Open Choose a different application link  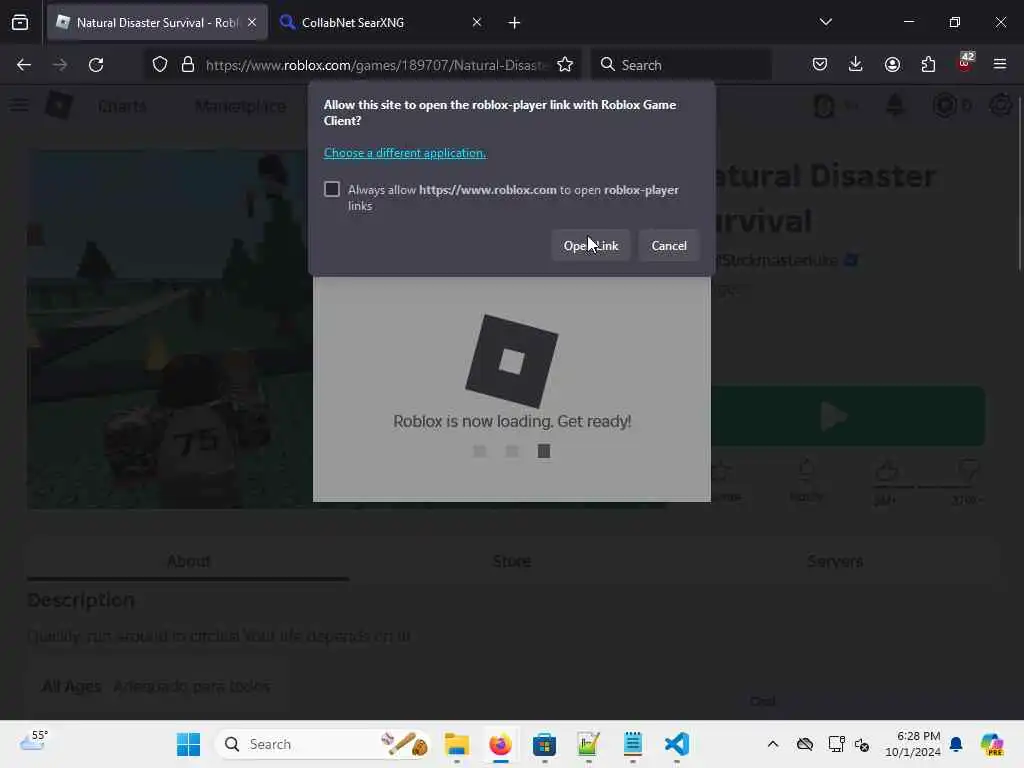tap(405, 153)
